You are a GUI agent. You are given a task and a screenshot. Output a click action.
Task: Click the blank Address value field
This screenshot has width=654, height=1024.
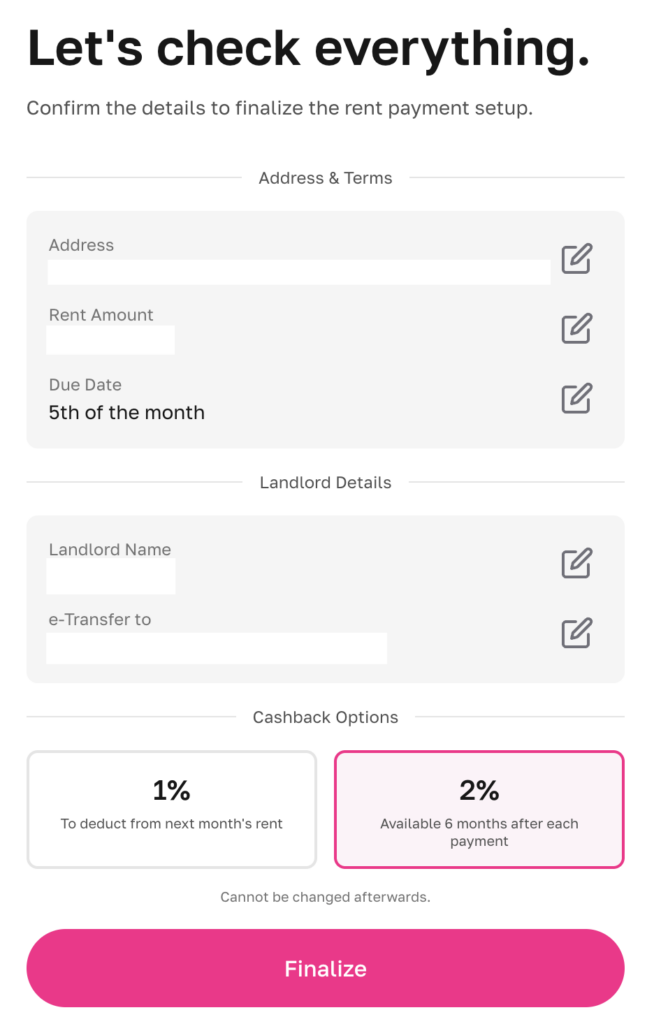click(x=299, y=272)
